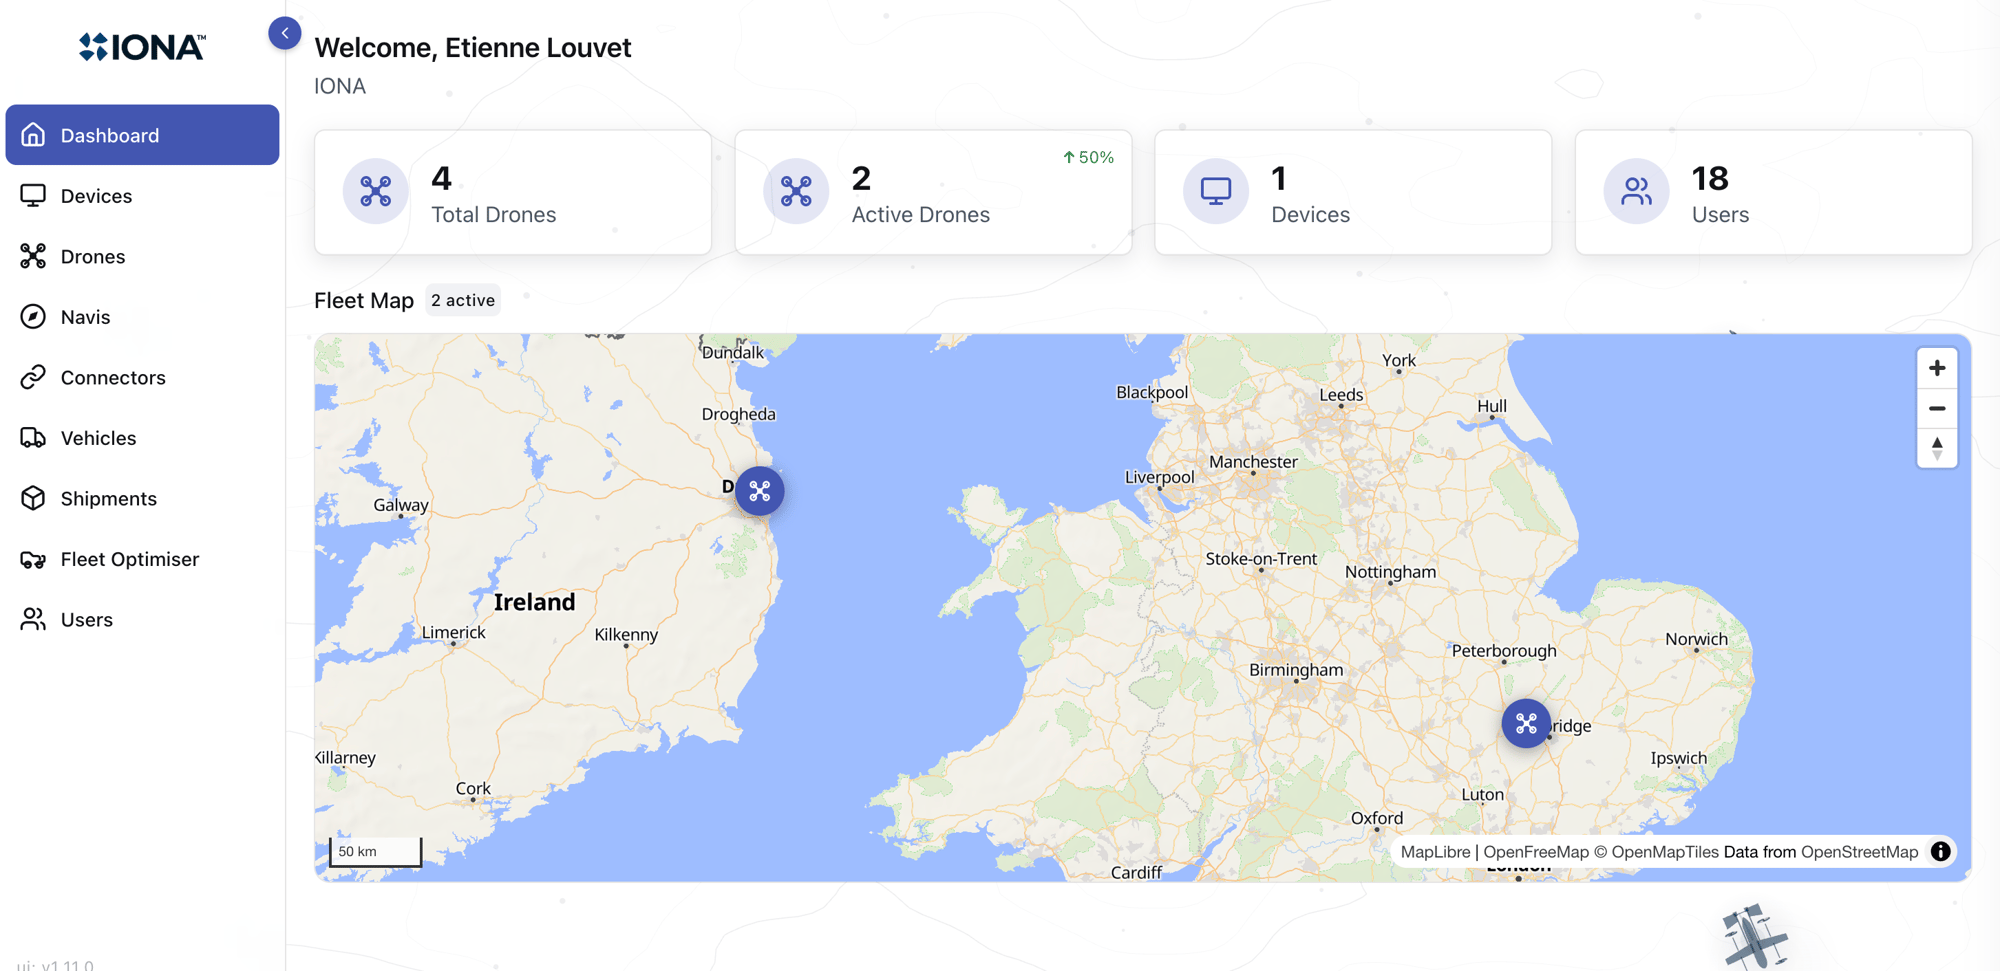2000x971 pixels.
Task: Click the drone marker near Dublin
Action: [759, 491]
